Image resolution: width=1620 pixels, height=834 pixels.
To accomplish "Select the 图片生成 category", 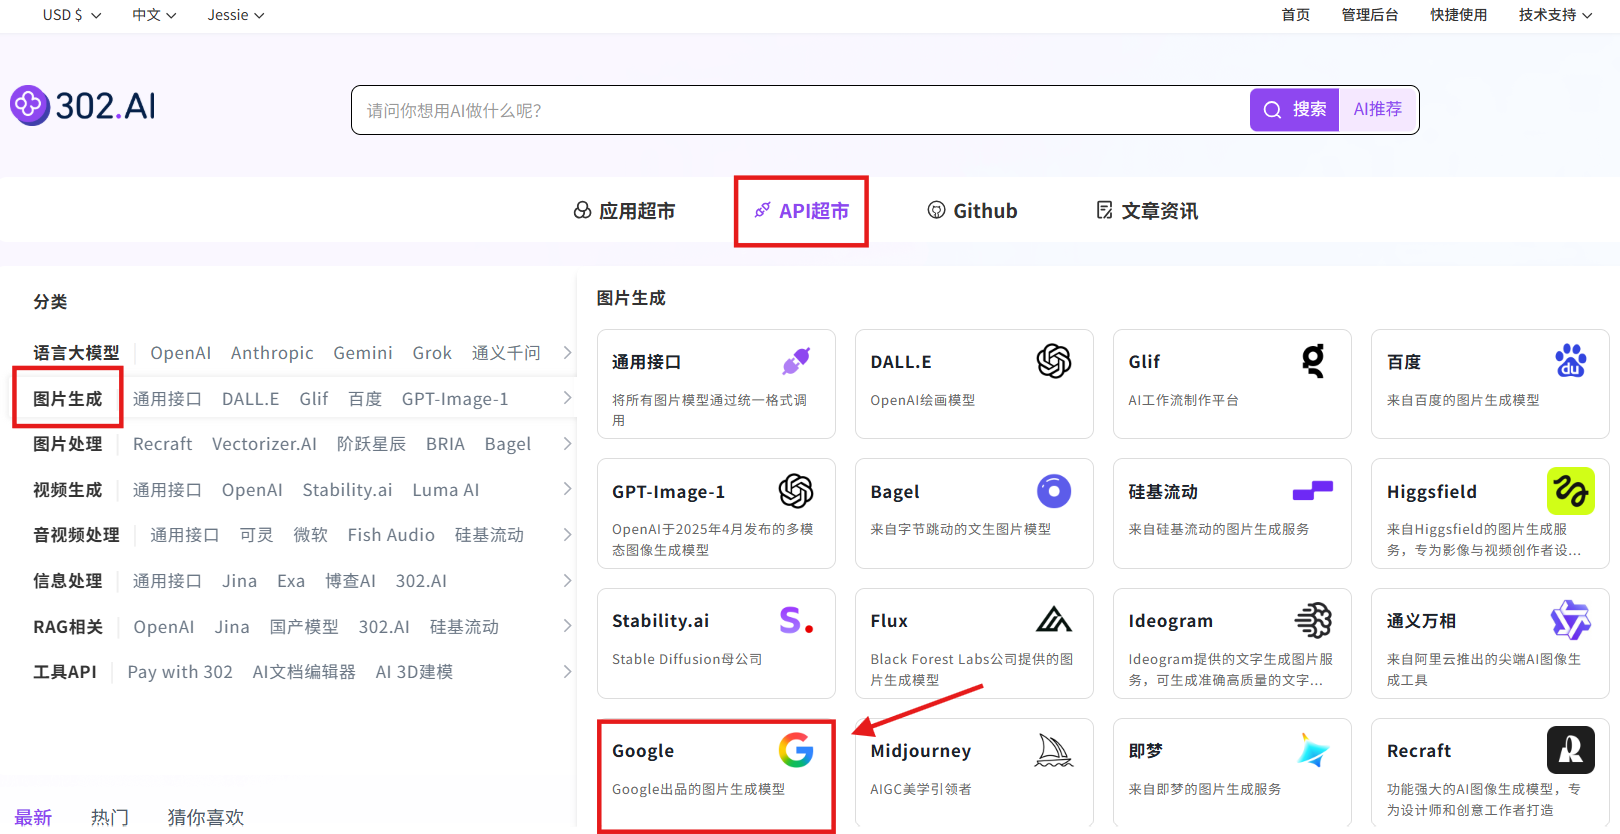I will [67, 398].
